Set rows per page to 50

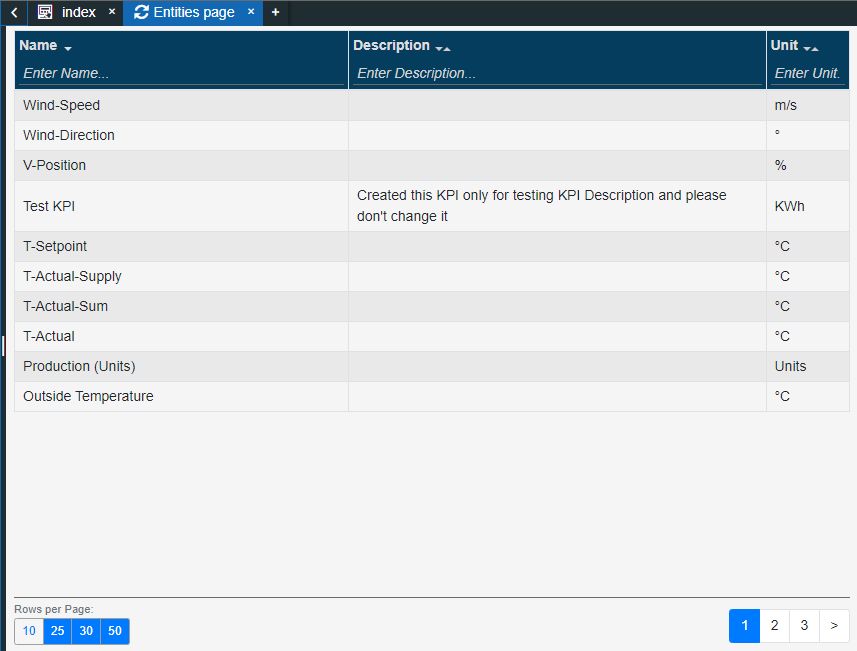point(115,631)
